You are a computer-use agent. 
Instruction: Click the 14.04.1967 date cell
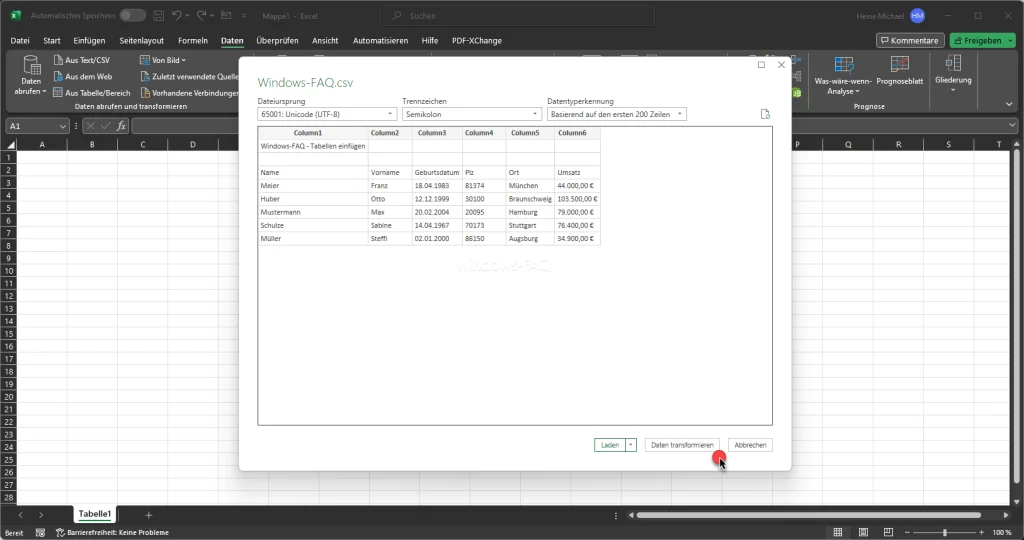[x=437, y=225]
